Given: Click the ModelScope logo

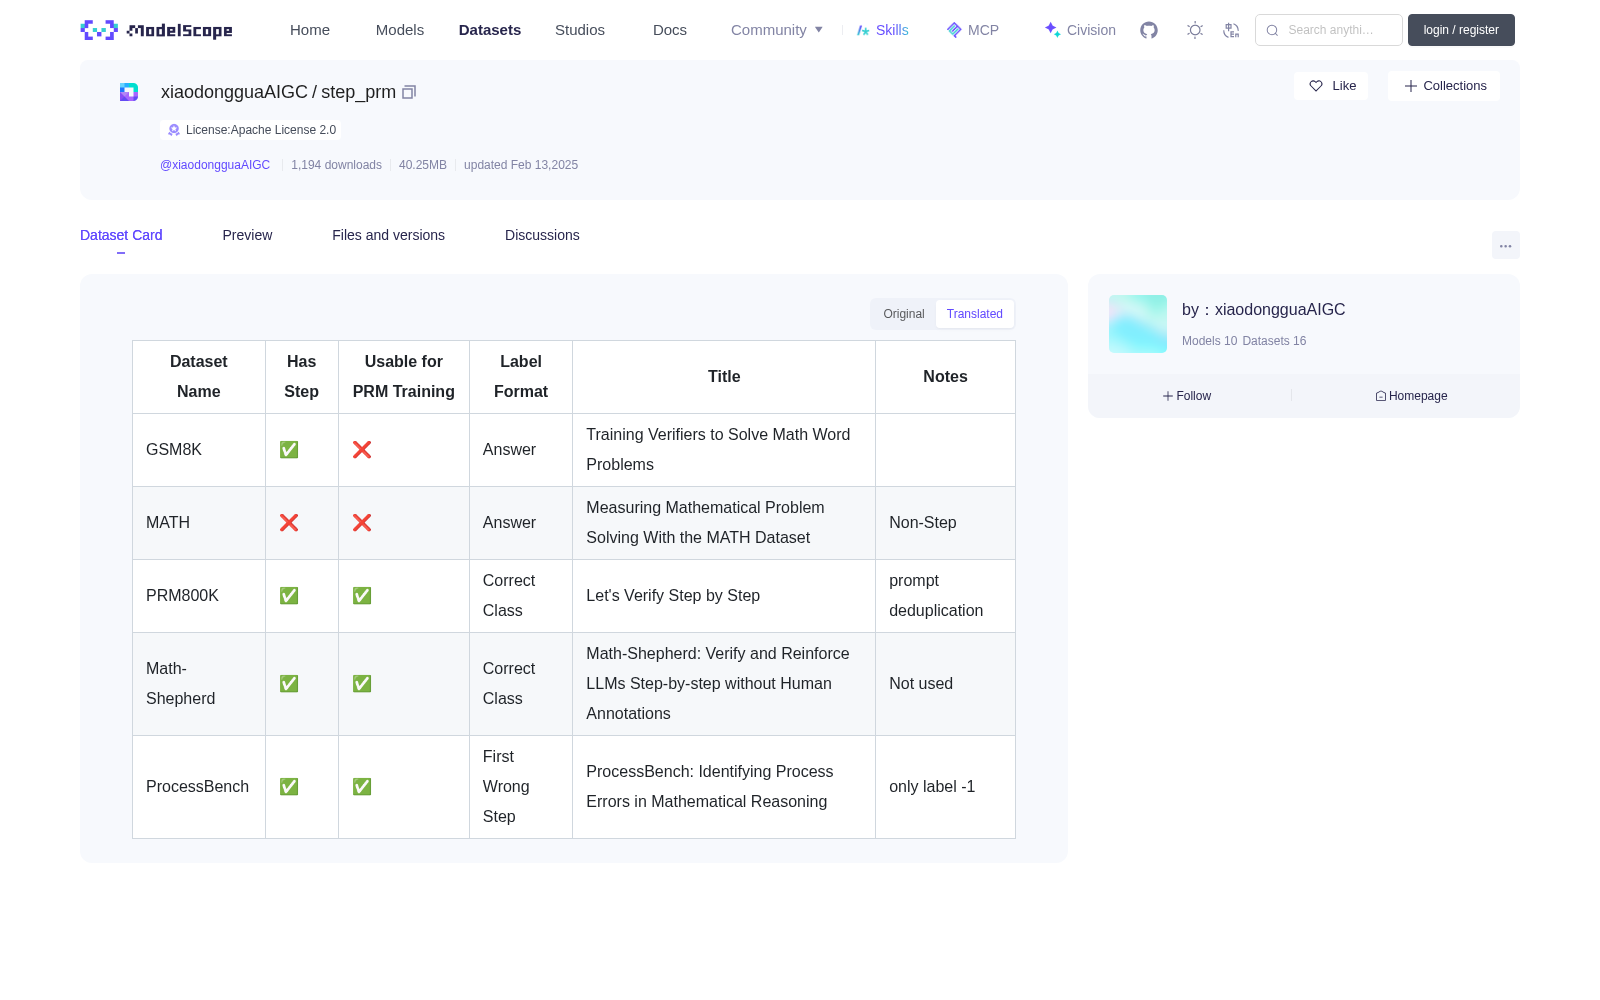Looking at the screenshot, I should 156,30.
